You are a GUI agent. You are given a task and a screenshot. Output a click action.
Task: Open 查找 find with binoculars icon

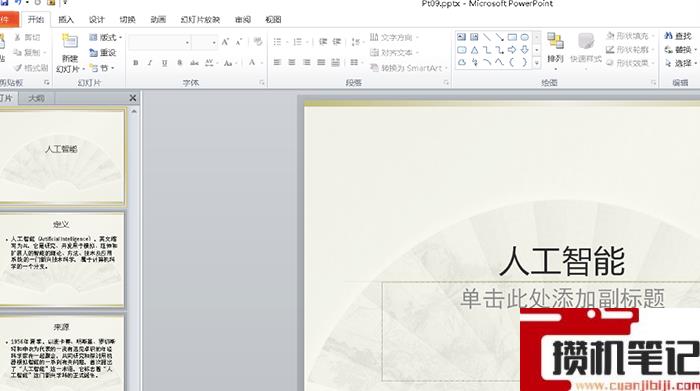pyautogui.click(x=678, y=36)
